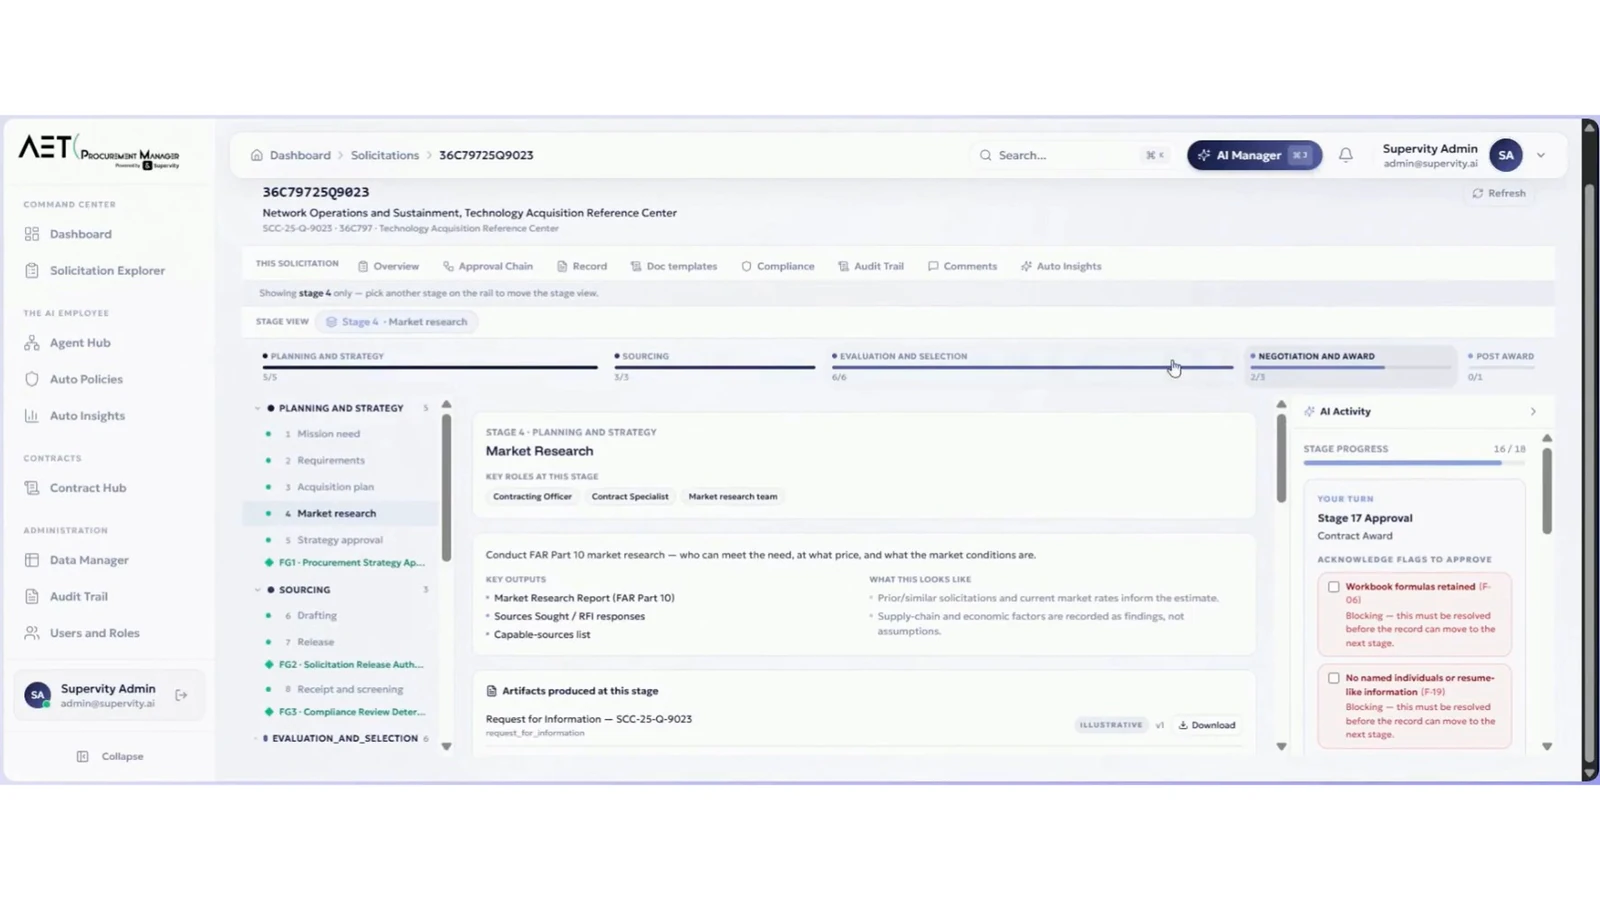Select Evaluation and Selection progress bar

point(1032,367)
